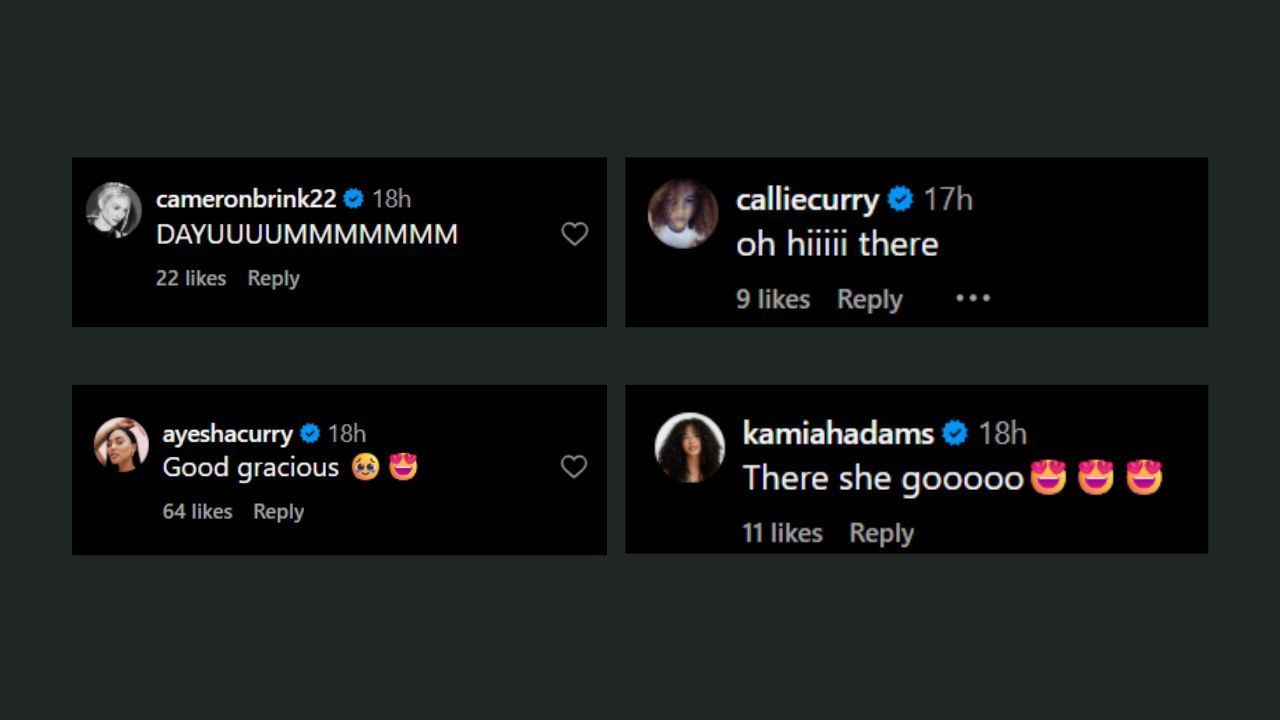Open the cameronbrink22 username link

point(246,199)
